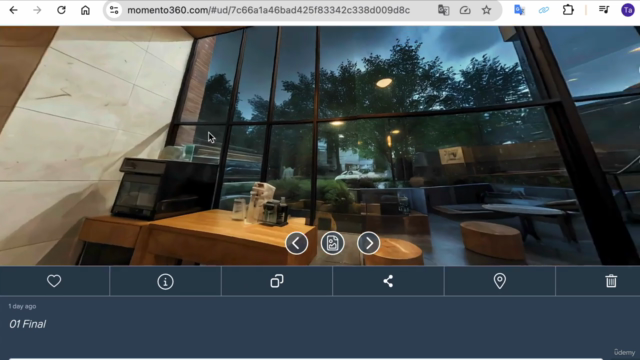
Task: Open the blue link extension icon
Action: point(544,10)
